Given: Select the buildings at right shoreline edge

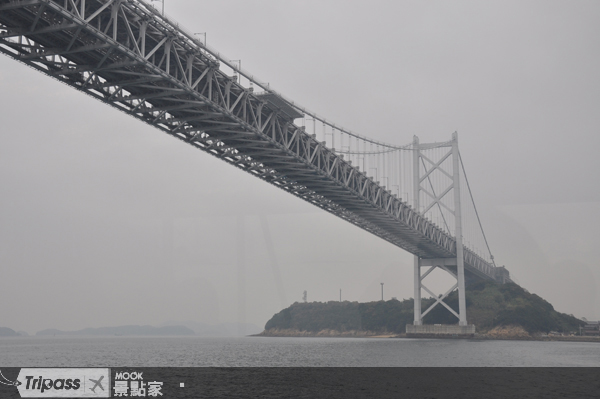Looking at the screenshot, I should [x=590, y=327].
